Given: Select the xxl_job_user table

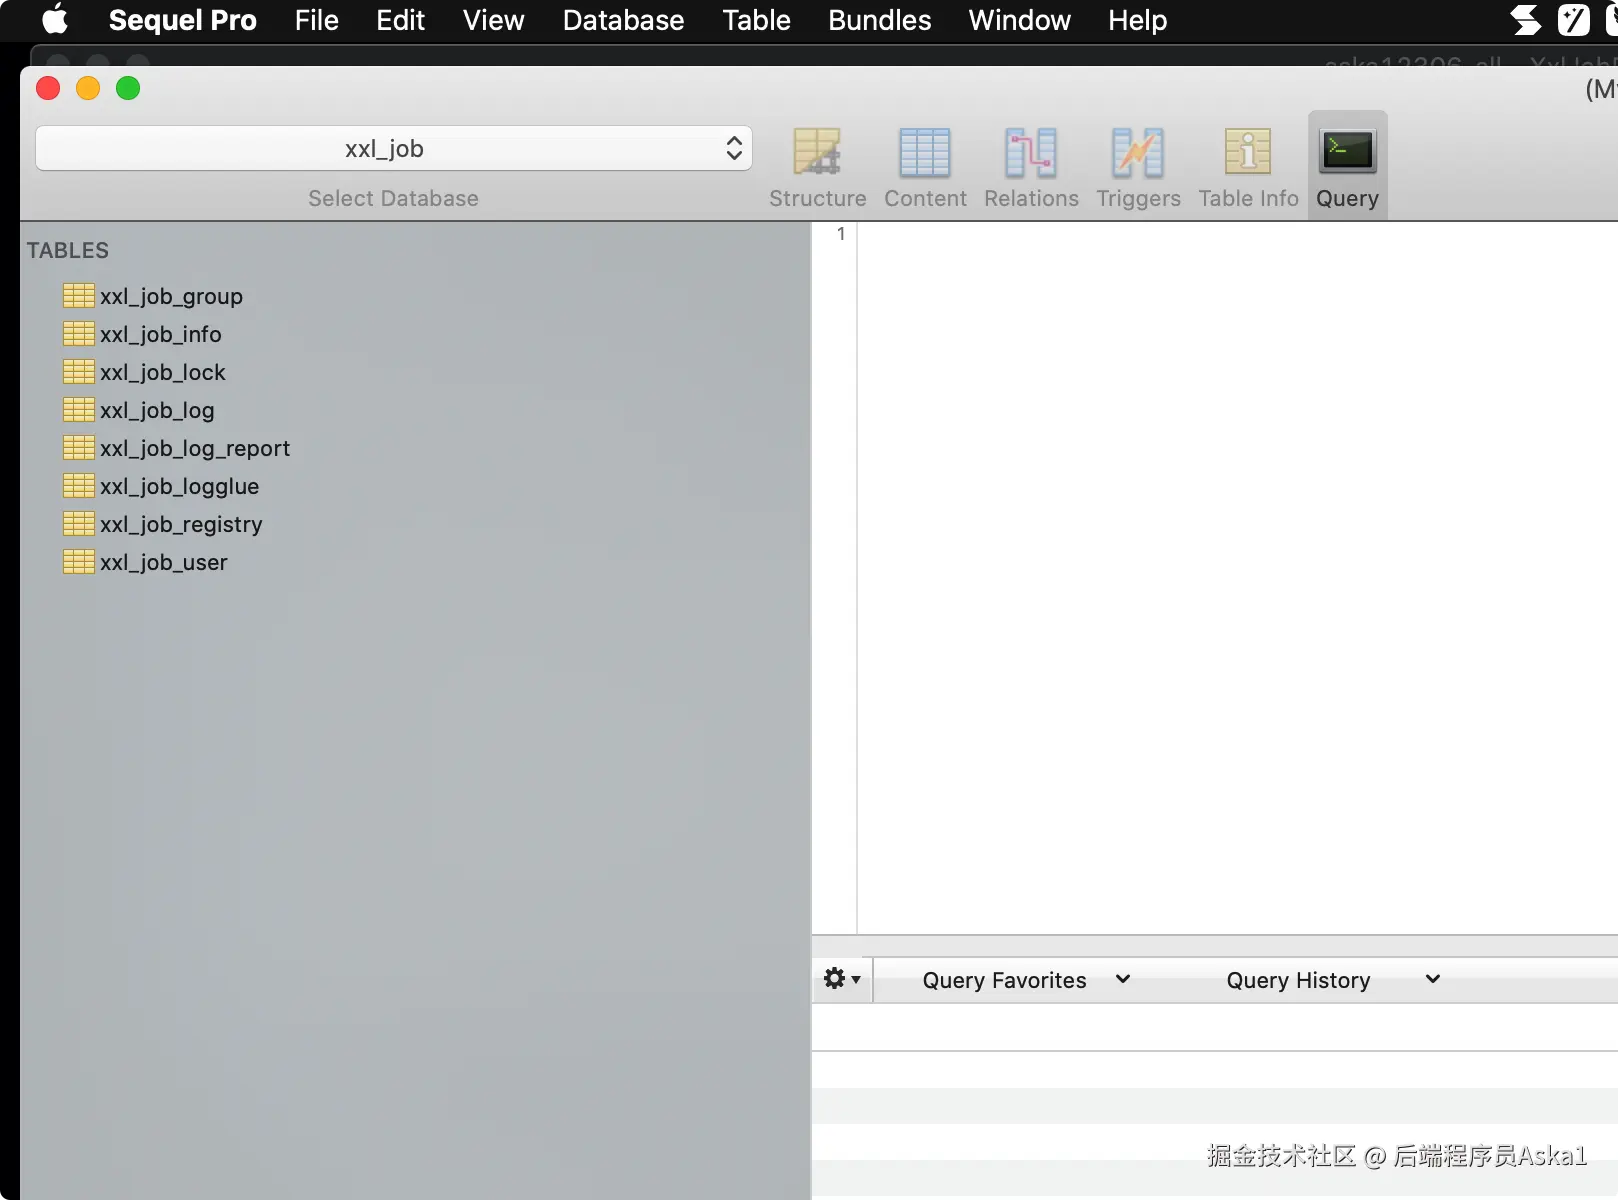Looking at the screenshot, I should tap(164, 562).
